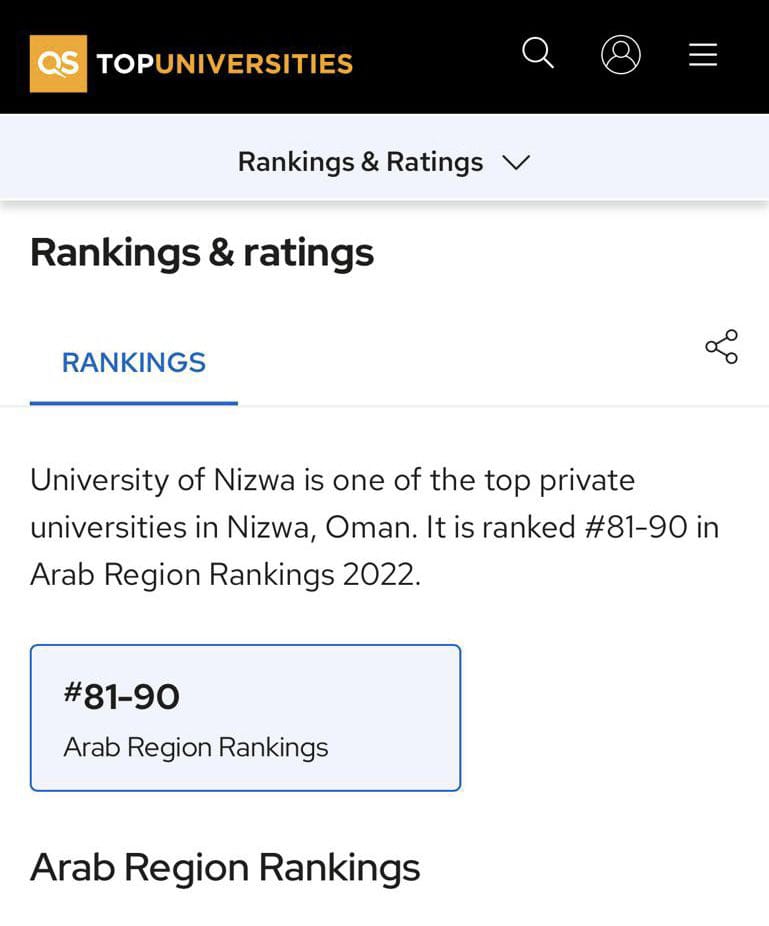Click the light blue sub-navigation bar
This screenshot has height=926, width=769.
click(384, 156)
